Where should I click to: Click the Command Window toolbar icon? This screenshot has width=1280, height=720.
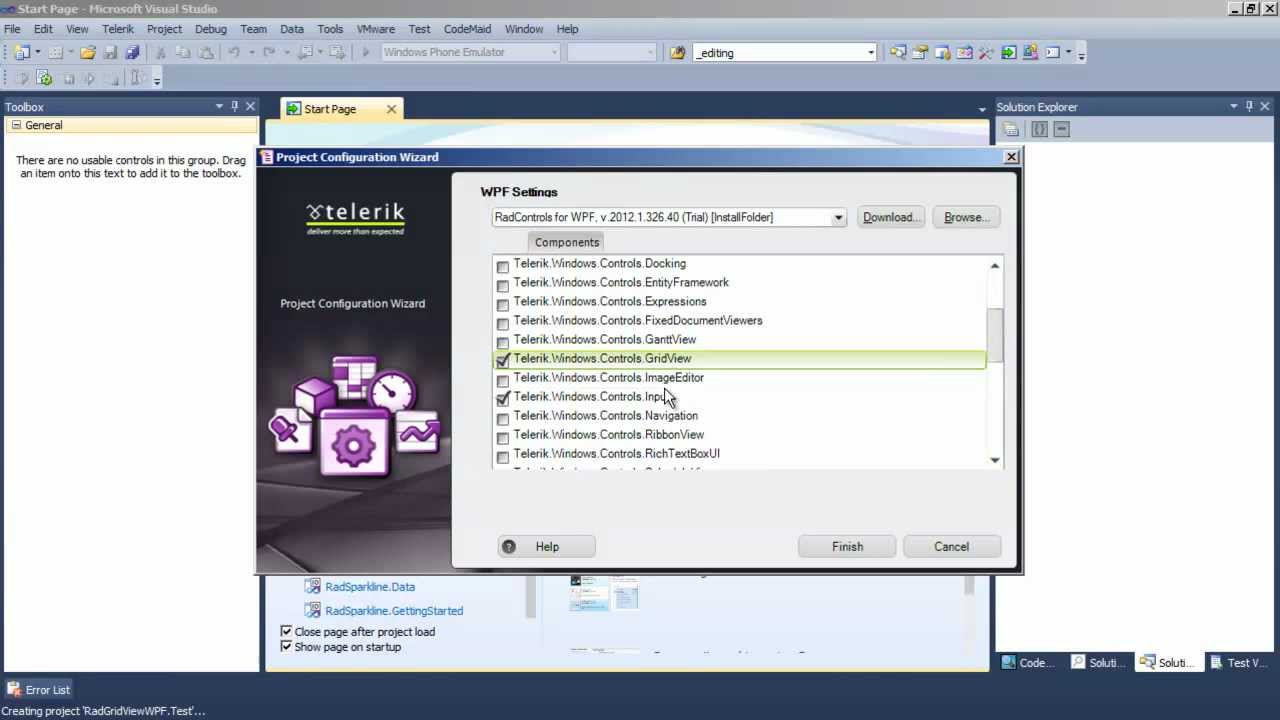click(x=1052, y=52)
